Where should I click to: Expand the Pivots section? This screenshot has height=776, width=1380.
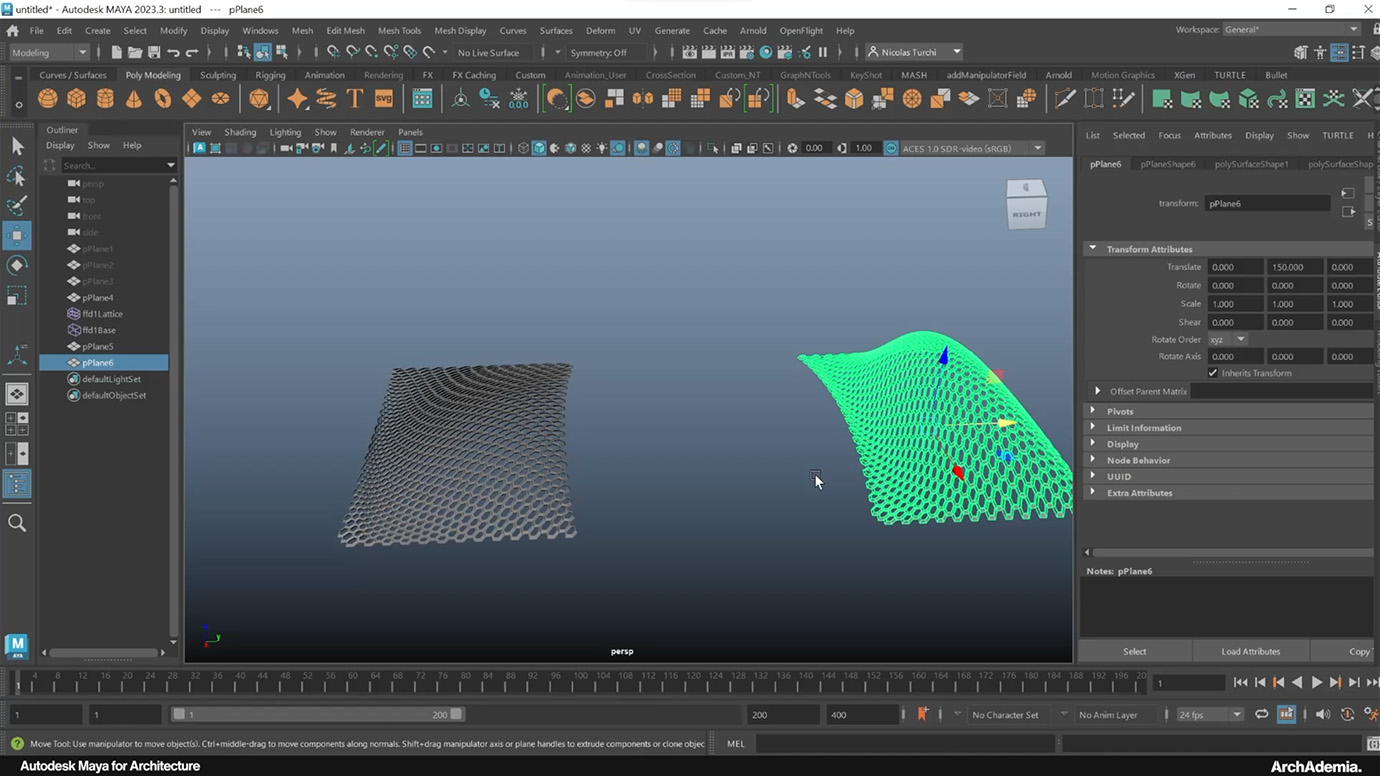coord(1120,411)
